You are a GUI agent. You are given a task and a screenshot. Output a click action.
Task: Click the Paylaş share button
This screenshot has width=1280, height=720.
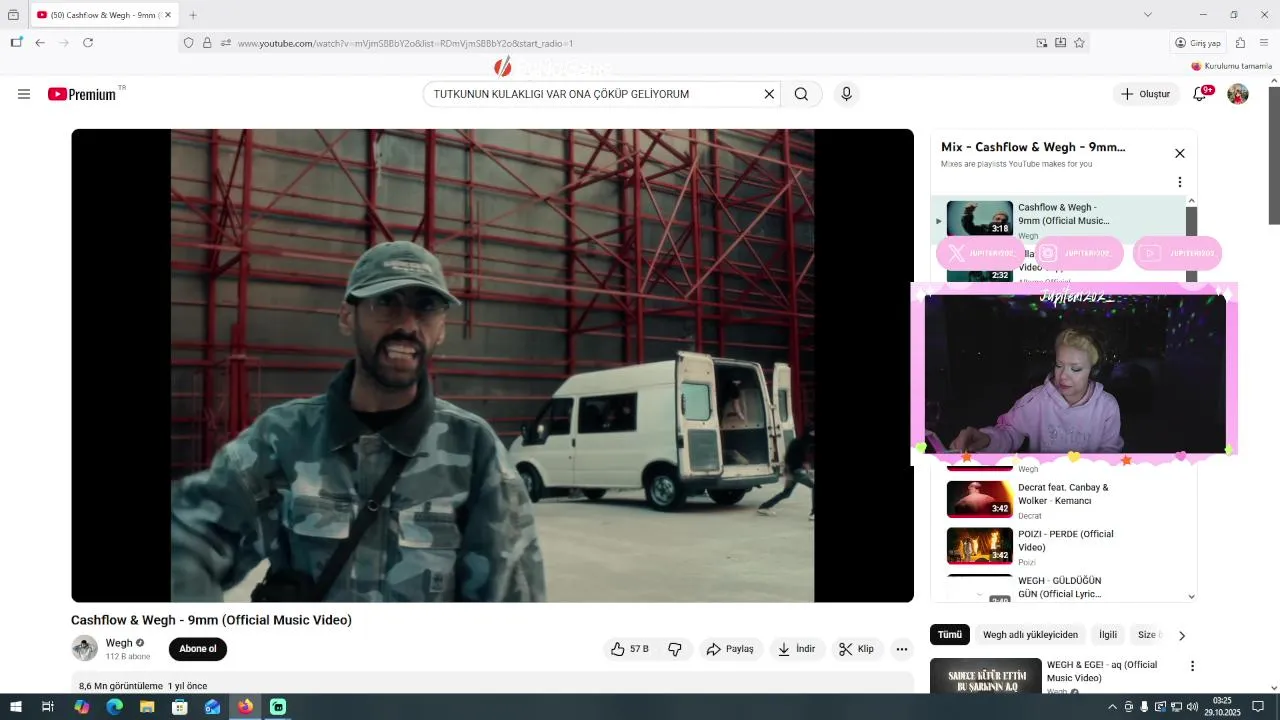tap(730, 649)
